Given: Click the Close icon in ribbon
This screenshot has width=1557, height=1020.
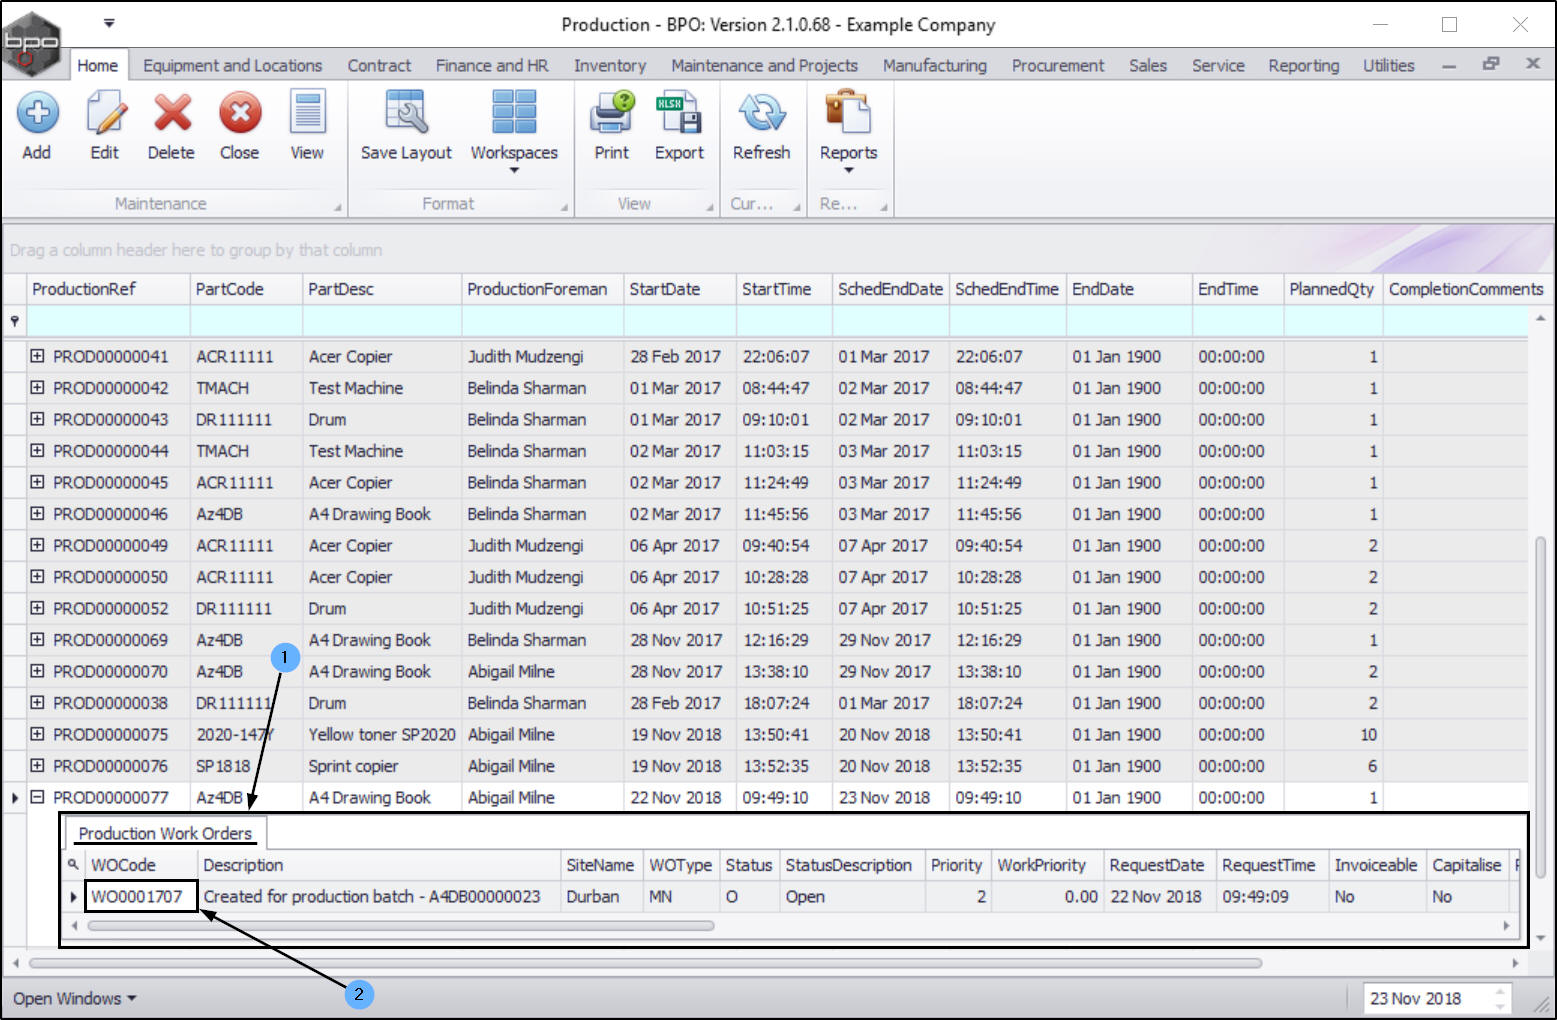Looking at the screenshot, I should pyautogui.click(x=239, y=114).
